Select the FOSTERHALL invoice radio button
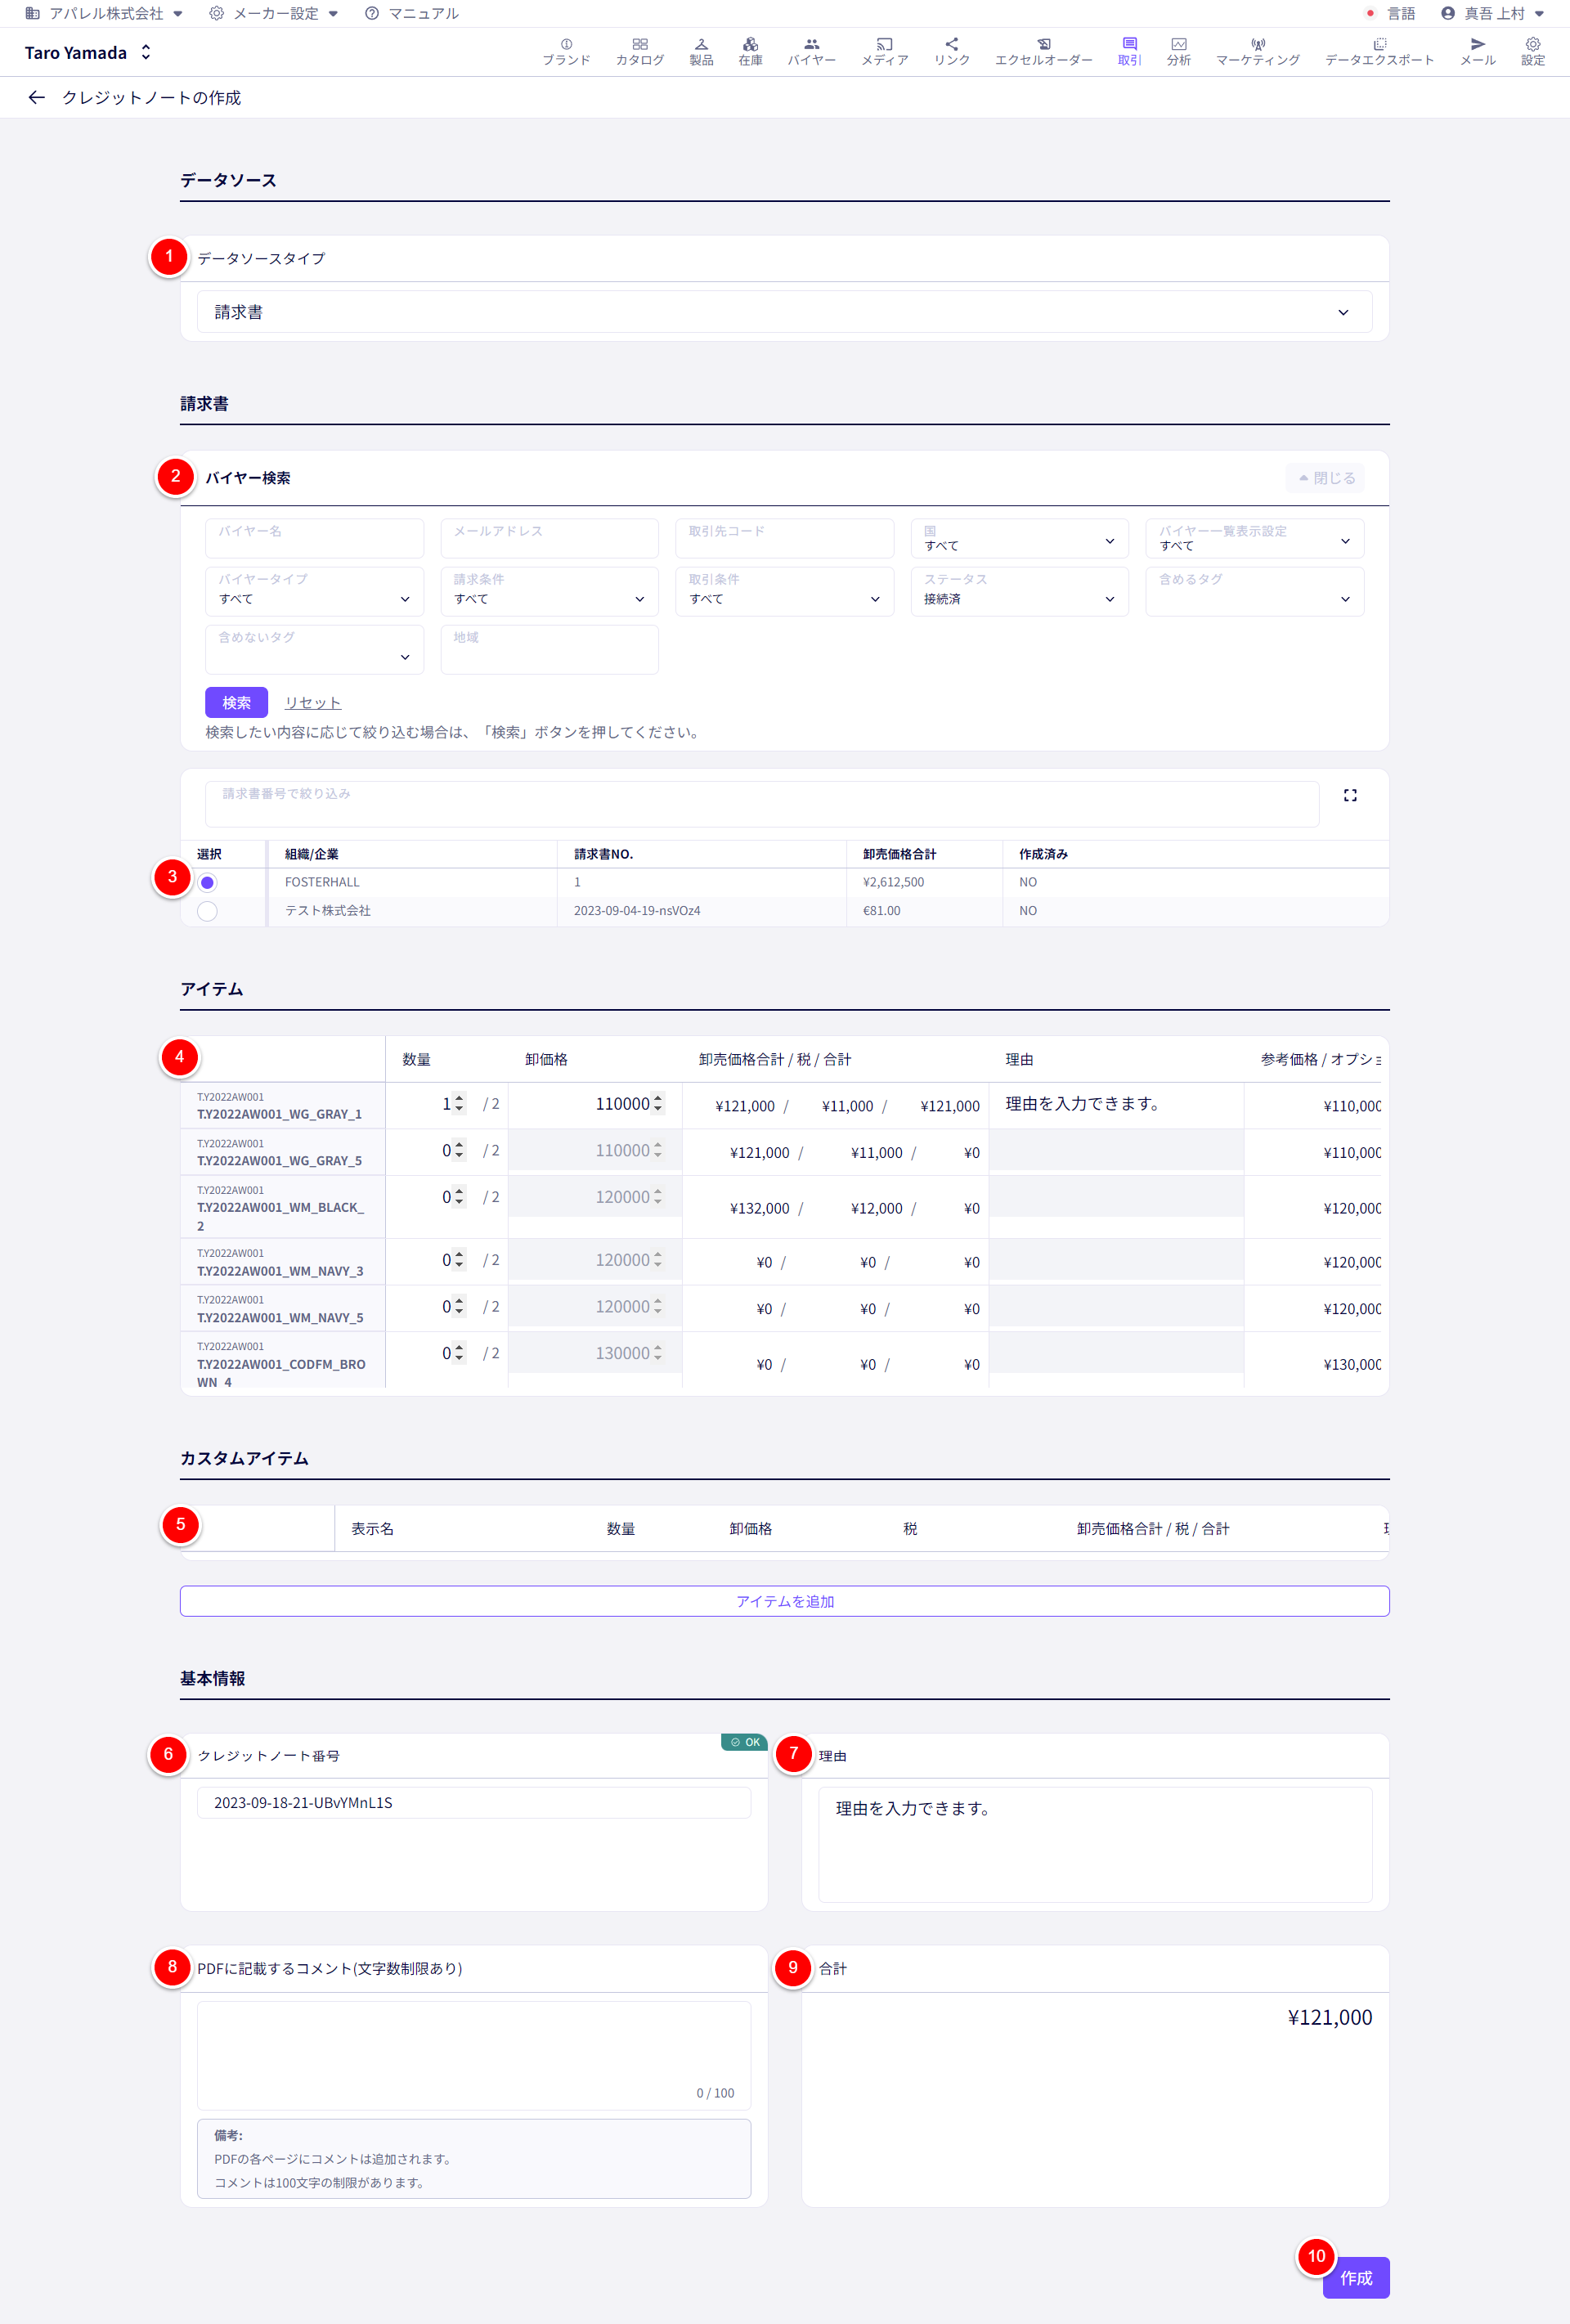The height and width of the screenshot is (2324, 1570). pyautogui.click(x=207, y=882)
